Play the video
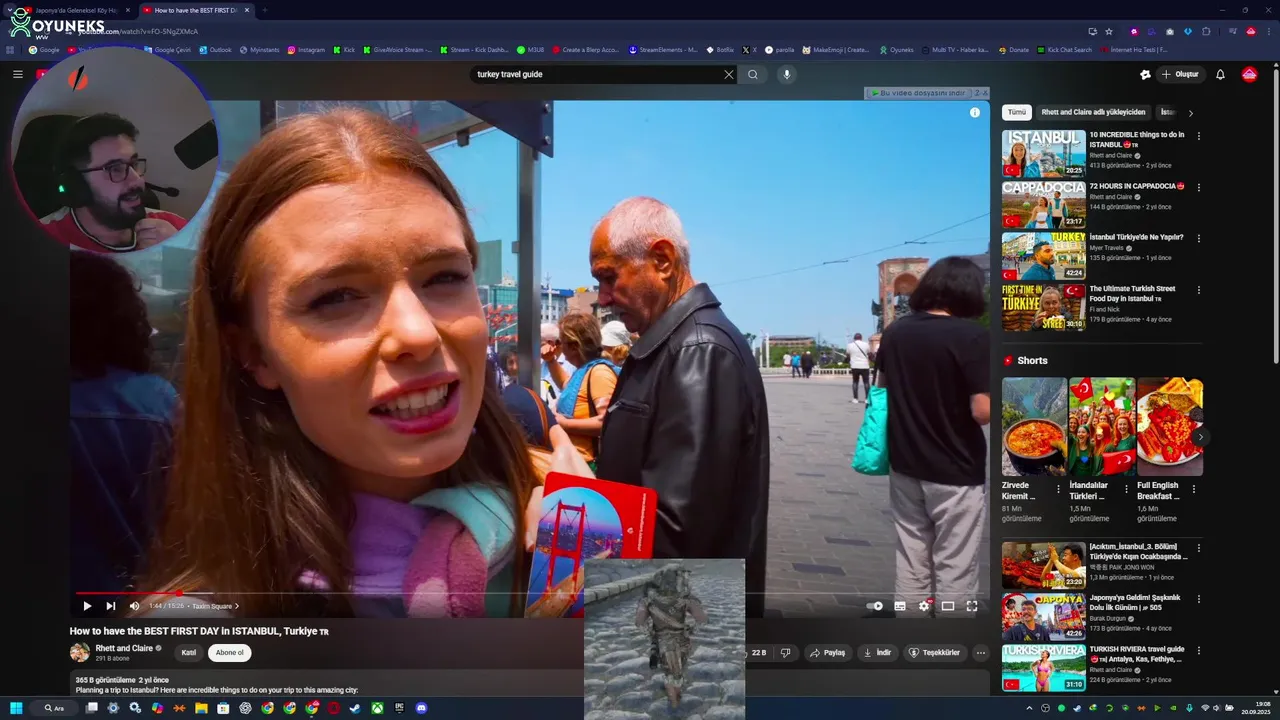The width and height of the screenshot is (1280, 720). [x=87, y=606]
